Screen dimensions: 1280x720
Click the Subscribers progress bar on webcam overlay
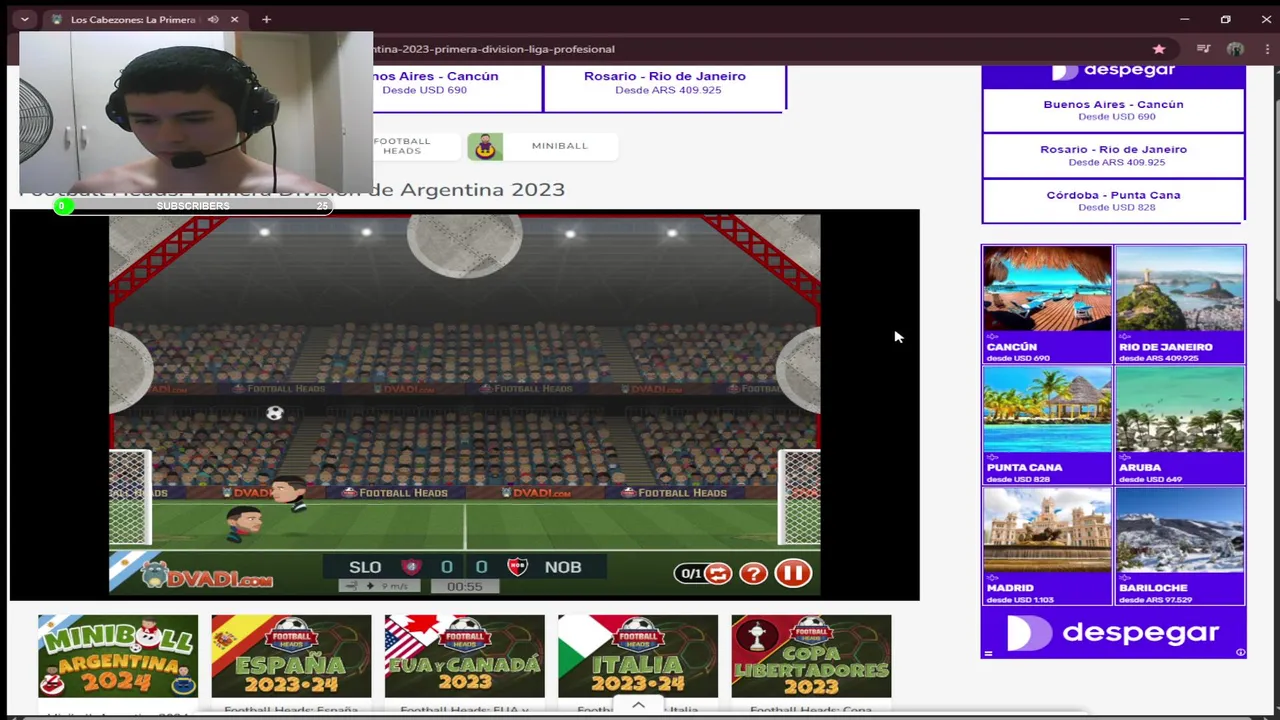click(193, 206)
